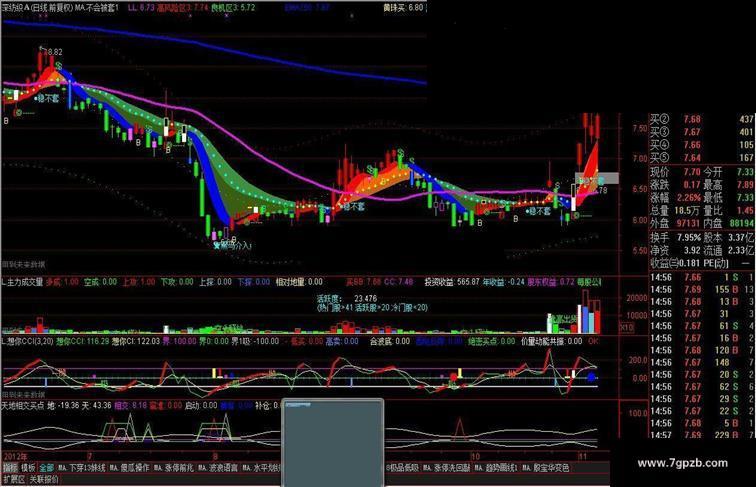
Task: Click the 活跃度 23.476 label
Action: (x=346, y=298)
